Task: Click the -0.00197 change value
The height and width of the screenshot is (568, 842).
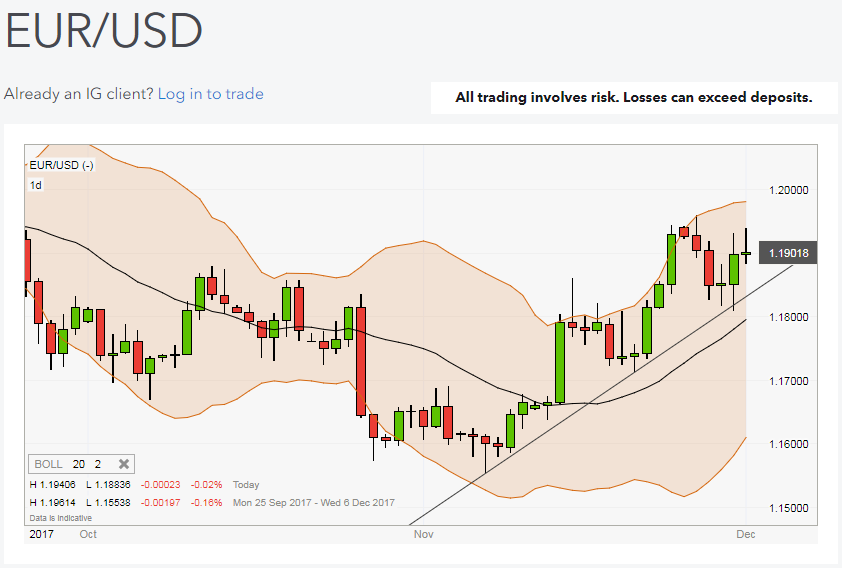Action: [x=161, y=503]
